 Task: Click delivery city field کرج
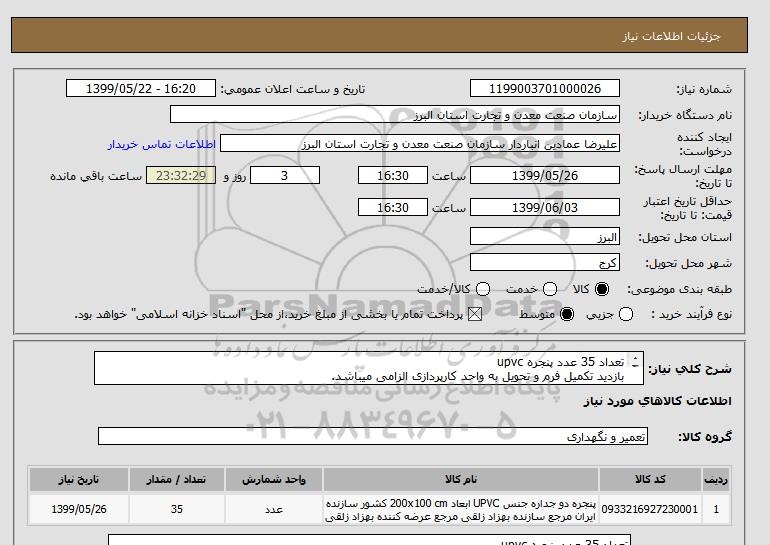point(545,262)
